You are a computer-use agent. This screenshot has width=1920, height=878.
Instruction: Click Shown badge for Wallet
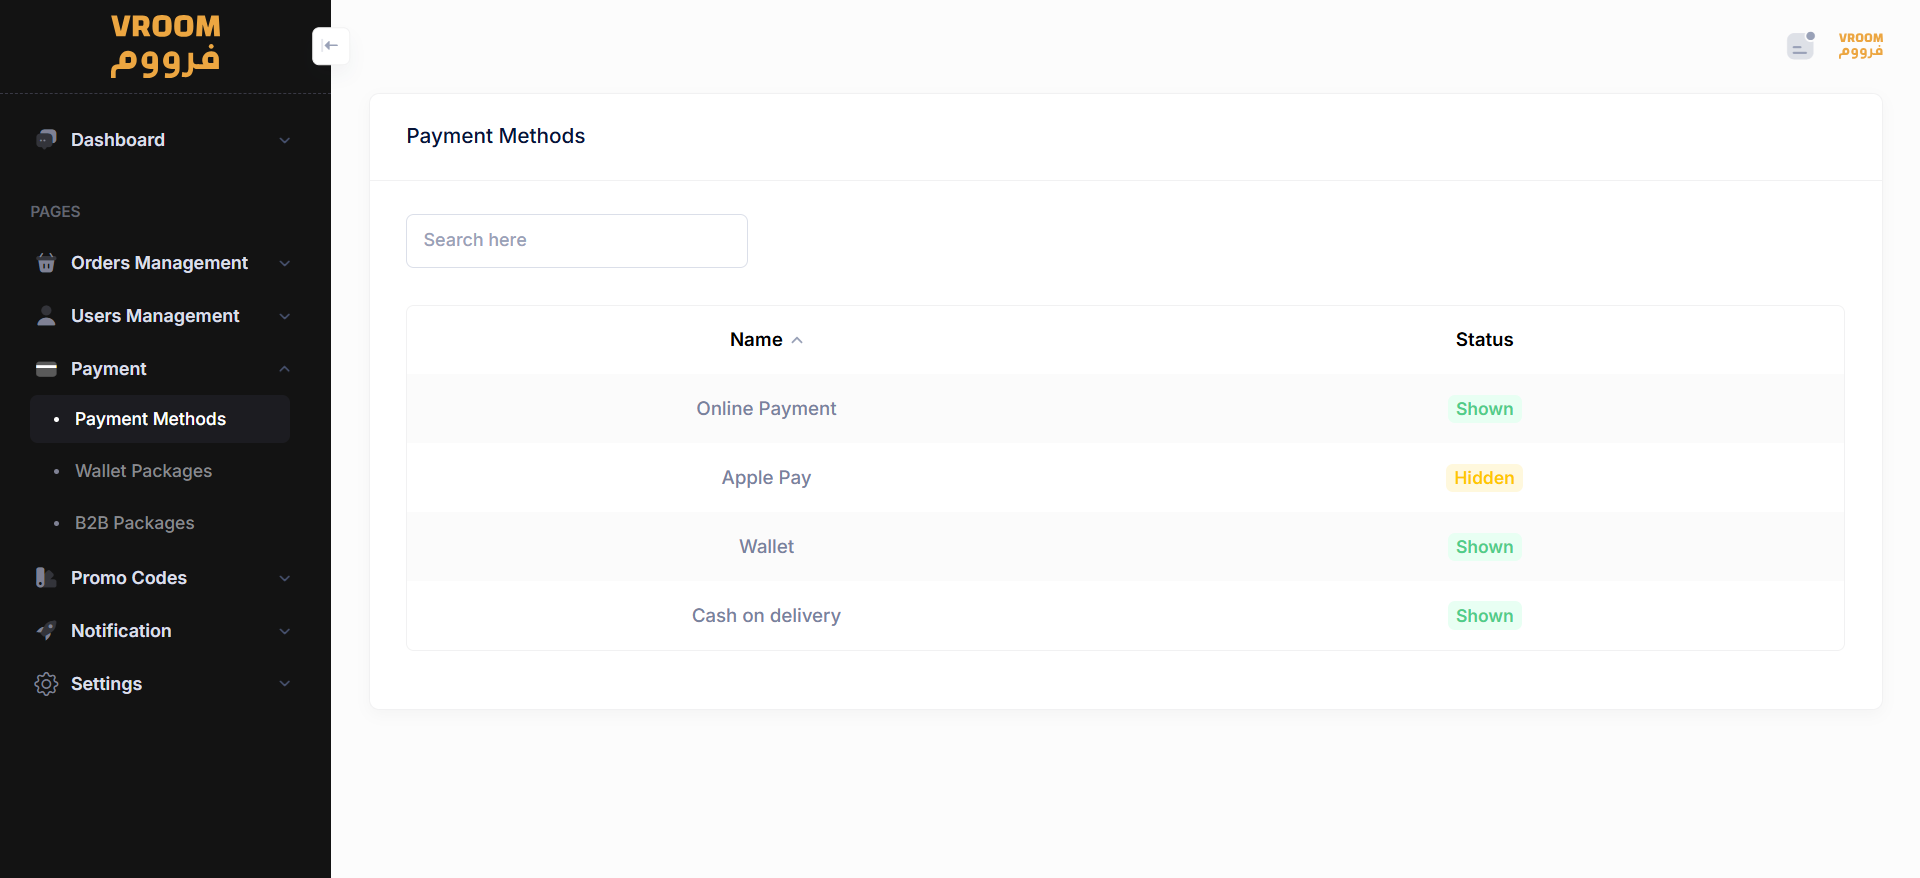point(1484,547)
